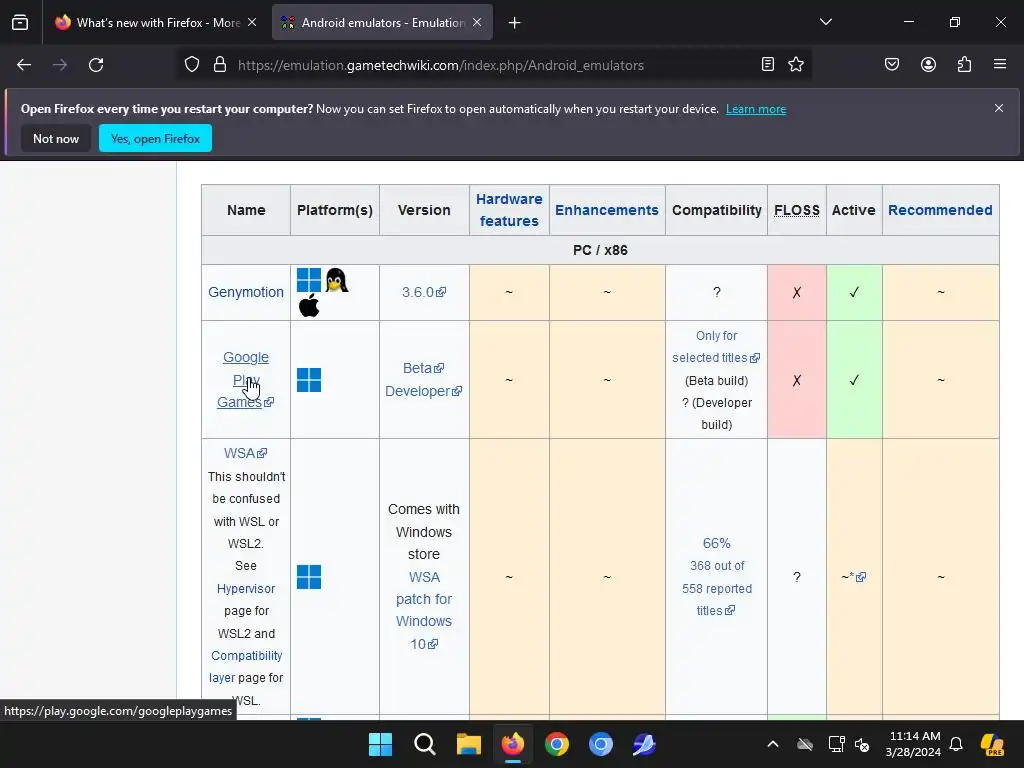List all tabs dropdown arrow
1024x768 pixels.
coord(825,22)
